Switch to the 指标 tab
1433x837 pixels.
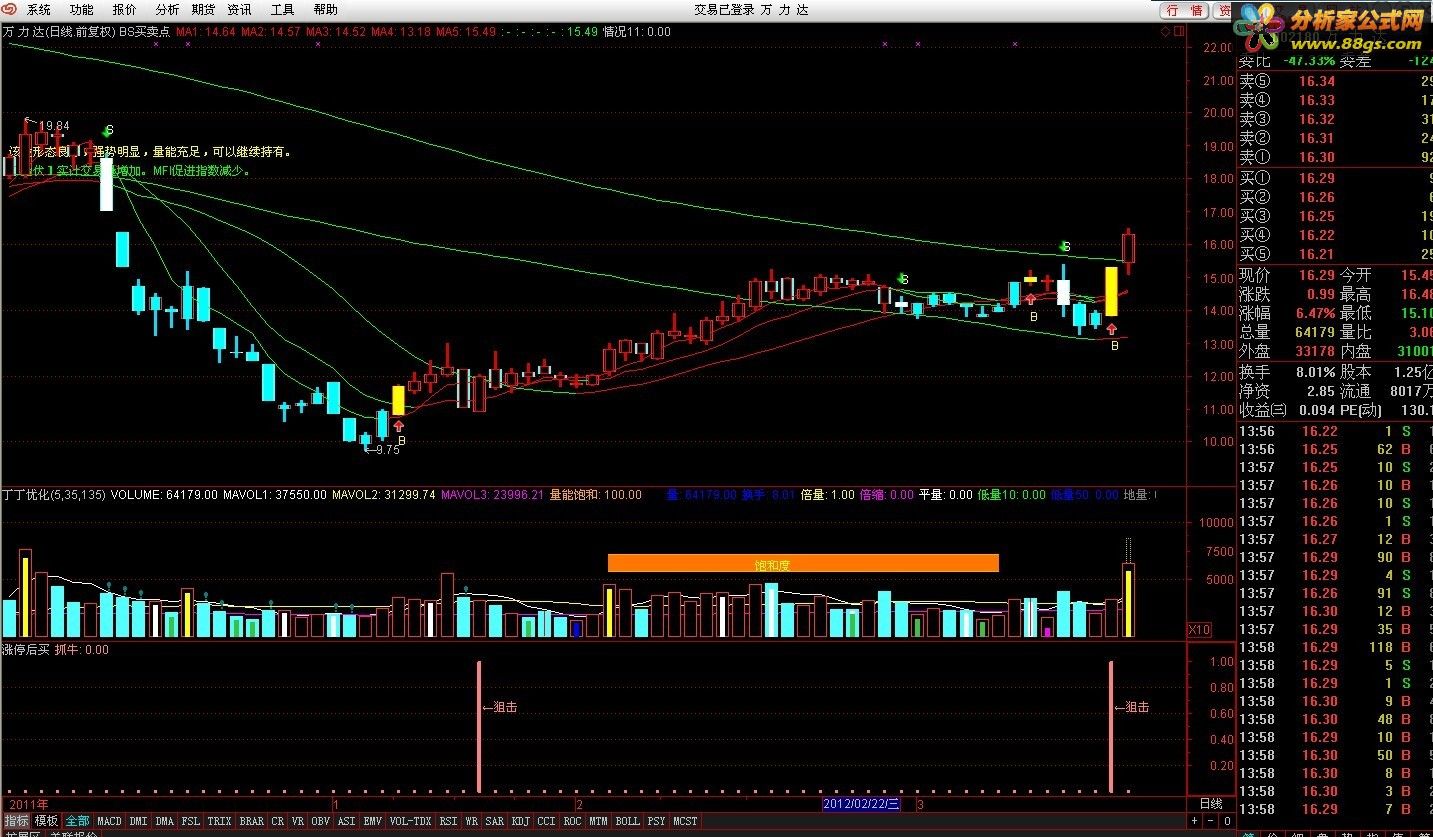pos(16,821)
